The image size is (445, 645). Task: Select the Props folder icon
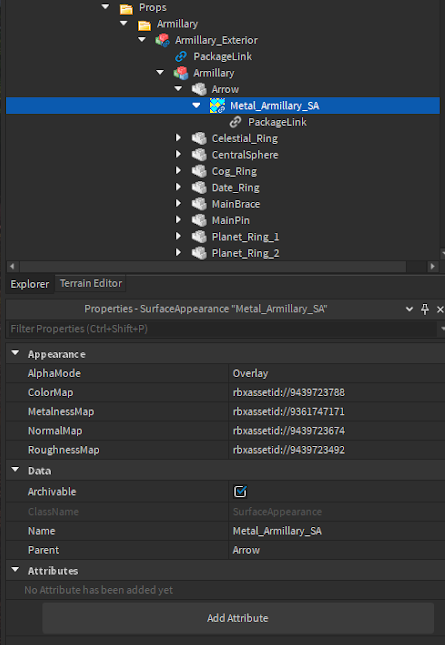tap(126, 8)
